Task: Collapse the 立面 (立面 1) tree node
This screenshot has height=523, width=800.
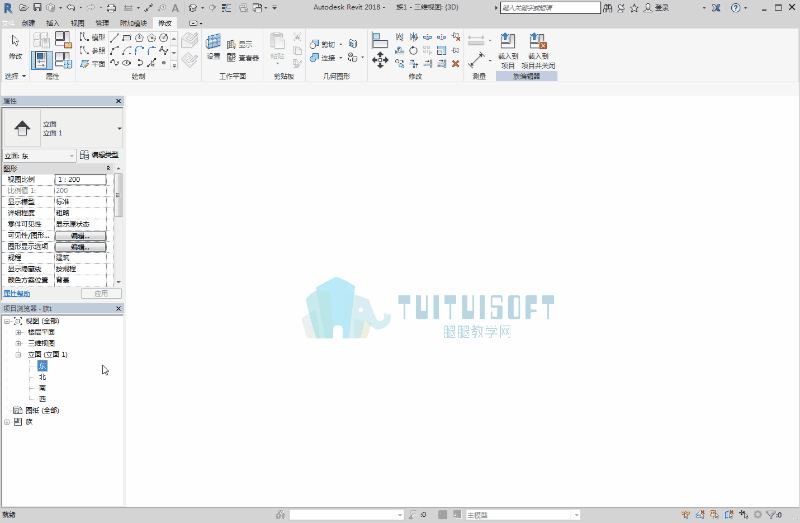Action: tap(18, 355)
